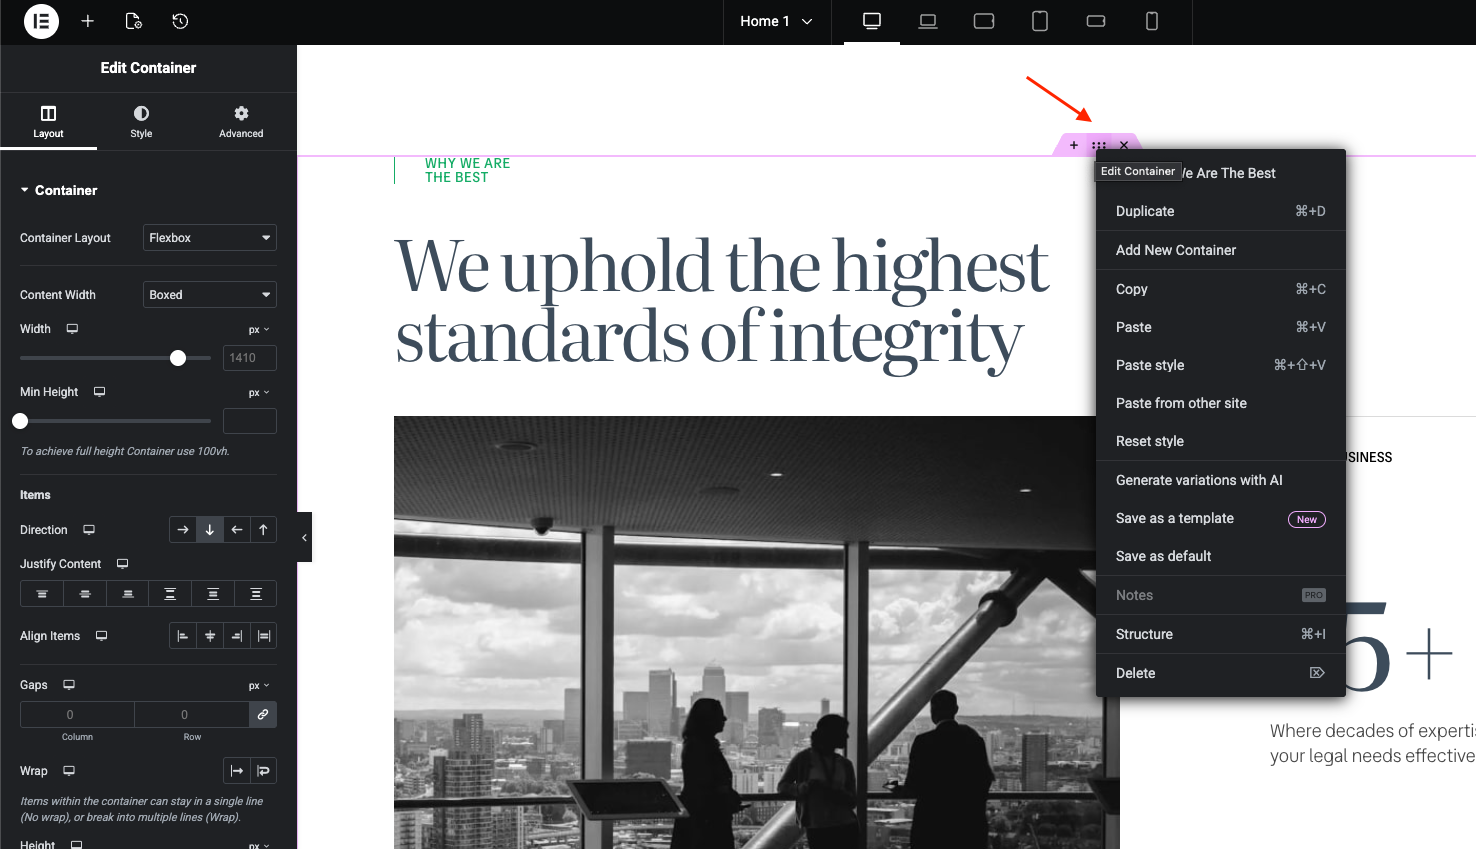Set direction to column down arrow
1476x849 pixels.
point(210,530)
